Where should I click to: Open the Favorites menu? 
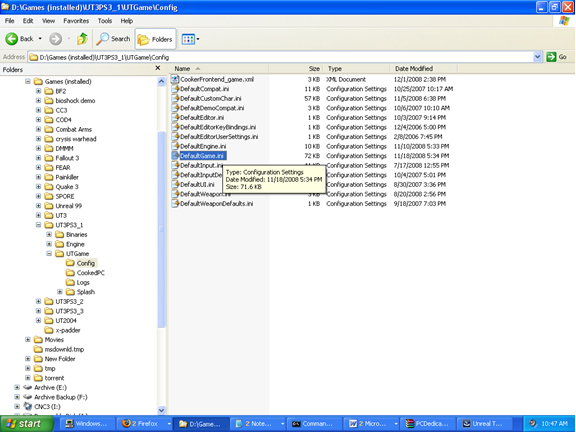[x=76, y=21]
